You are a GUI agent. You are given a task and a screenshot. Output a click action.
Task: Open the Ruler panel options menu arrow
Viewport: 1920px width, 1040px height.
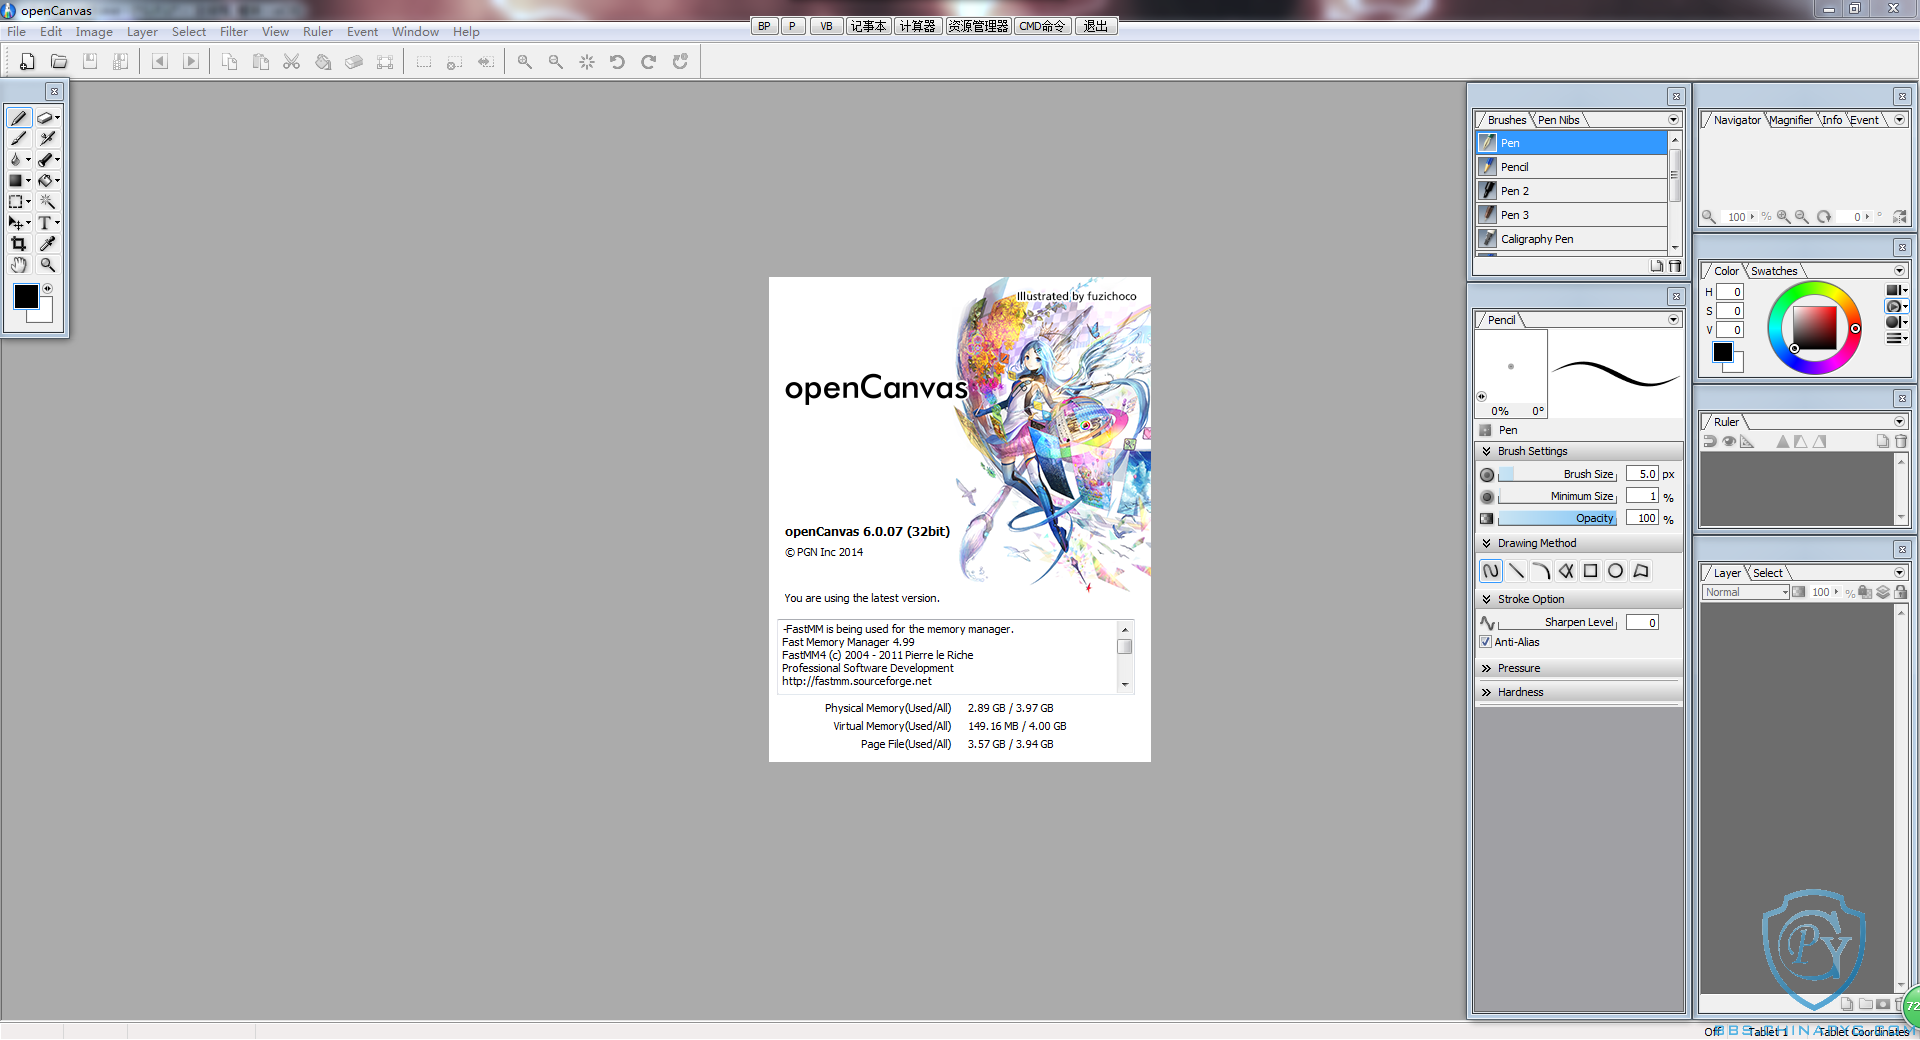1899,422
